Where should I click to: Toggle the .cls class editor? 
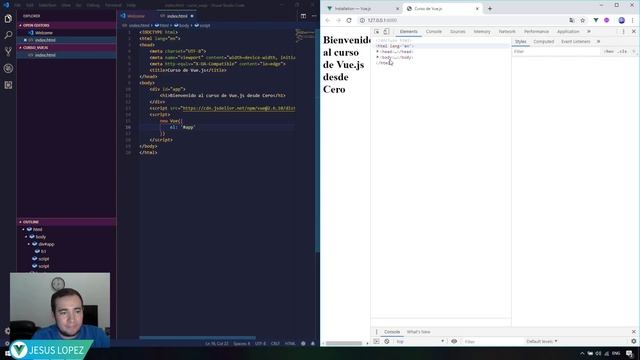click(622, 51)
